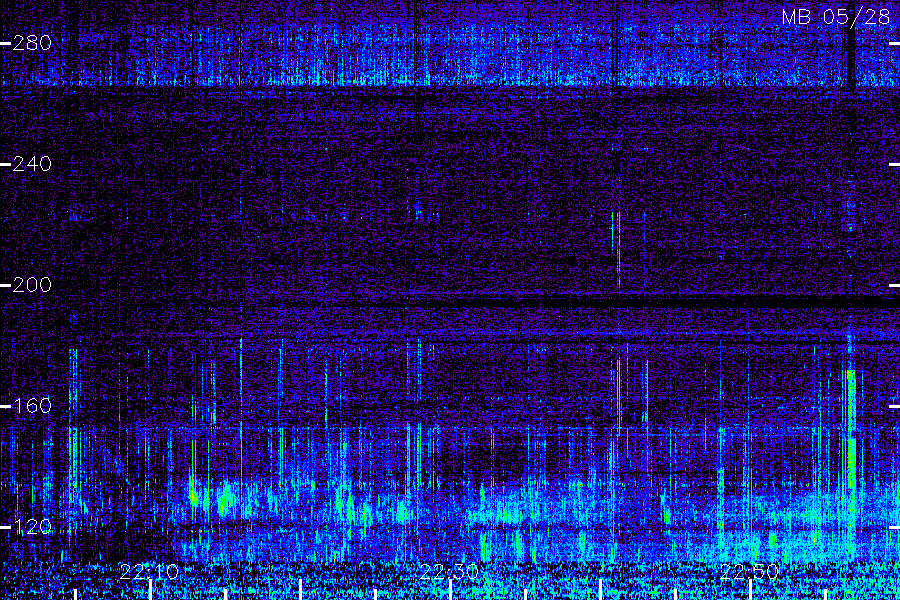Click the 240 frequency axis label
The height and width of the screenshot is (600, 900).
(x=32, y=164)
